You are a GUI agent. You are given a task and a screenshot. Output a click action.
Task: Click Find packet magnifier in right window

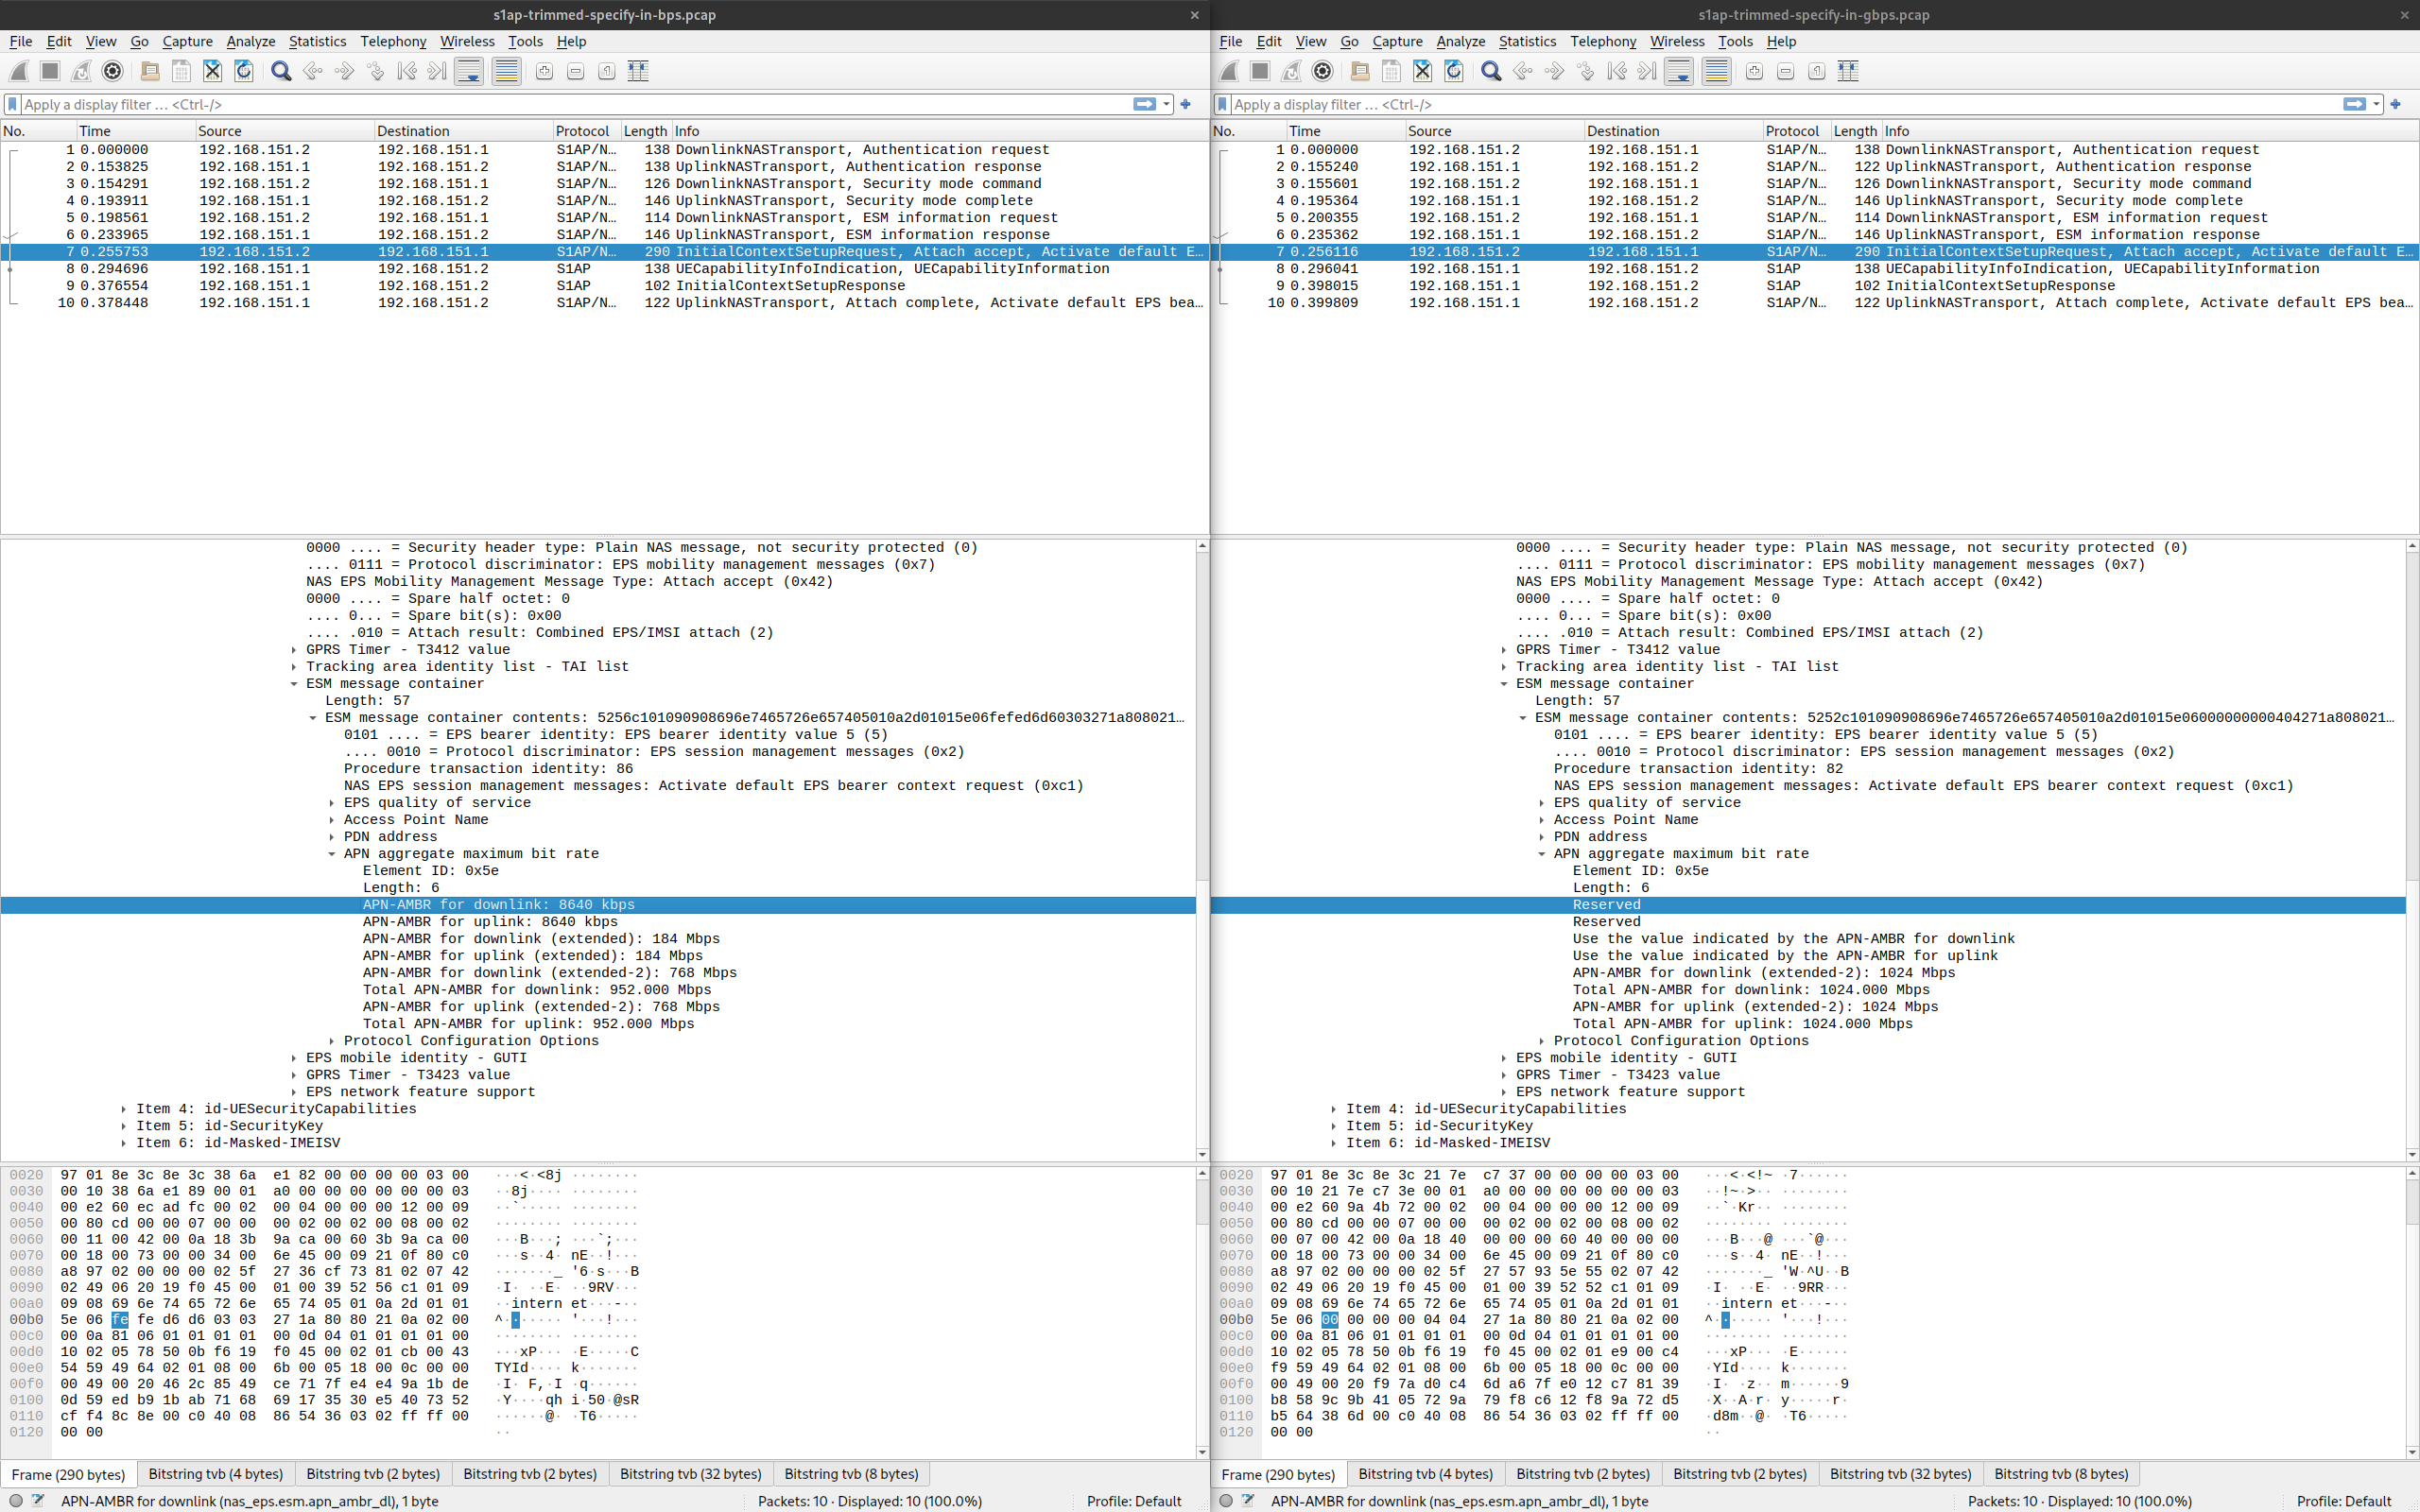(x=1491, y=71)
